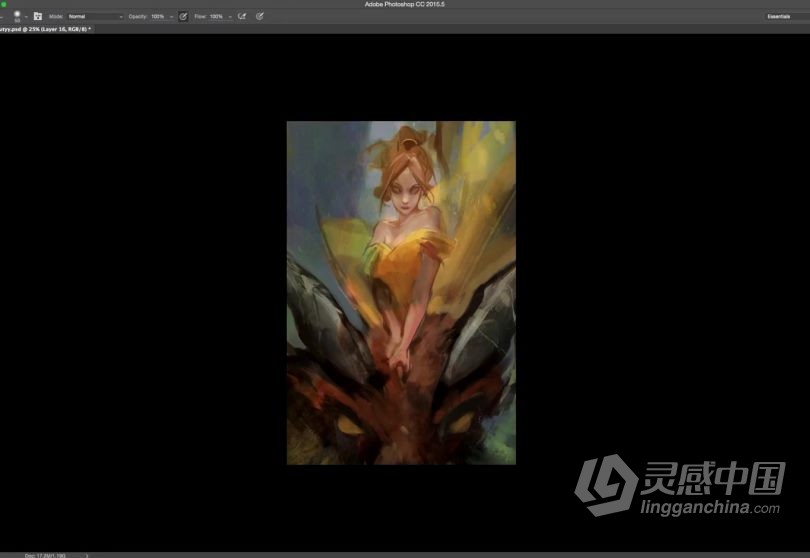Image resolution: width=810 pixels, height=558 pixels.
Task: Enable pressure control for brush size
Action: 260,17
